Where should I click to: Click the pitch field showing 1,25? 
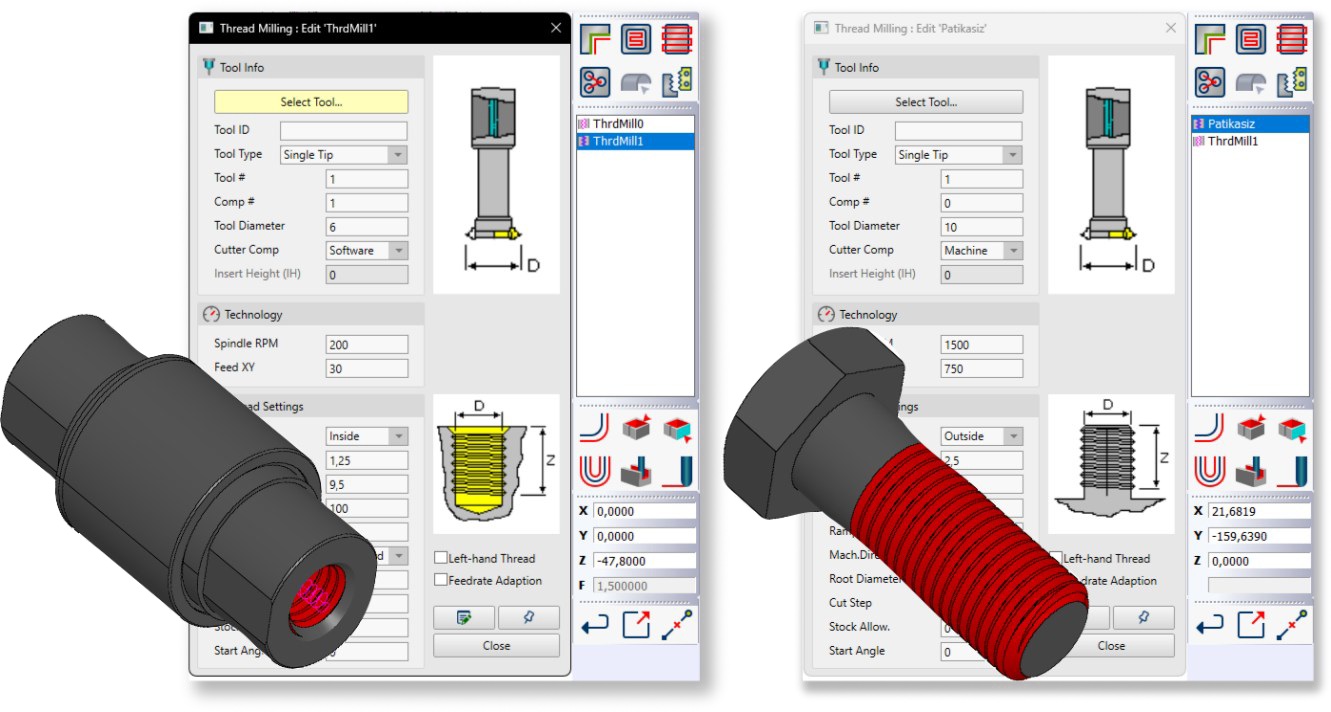[367, 460]
